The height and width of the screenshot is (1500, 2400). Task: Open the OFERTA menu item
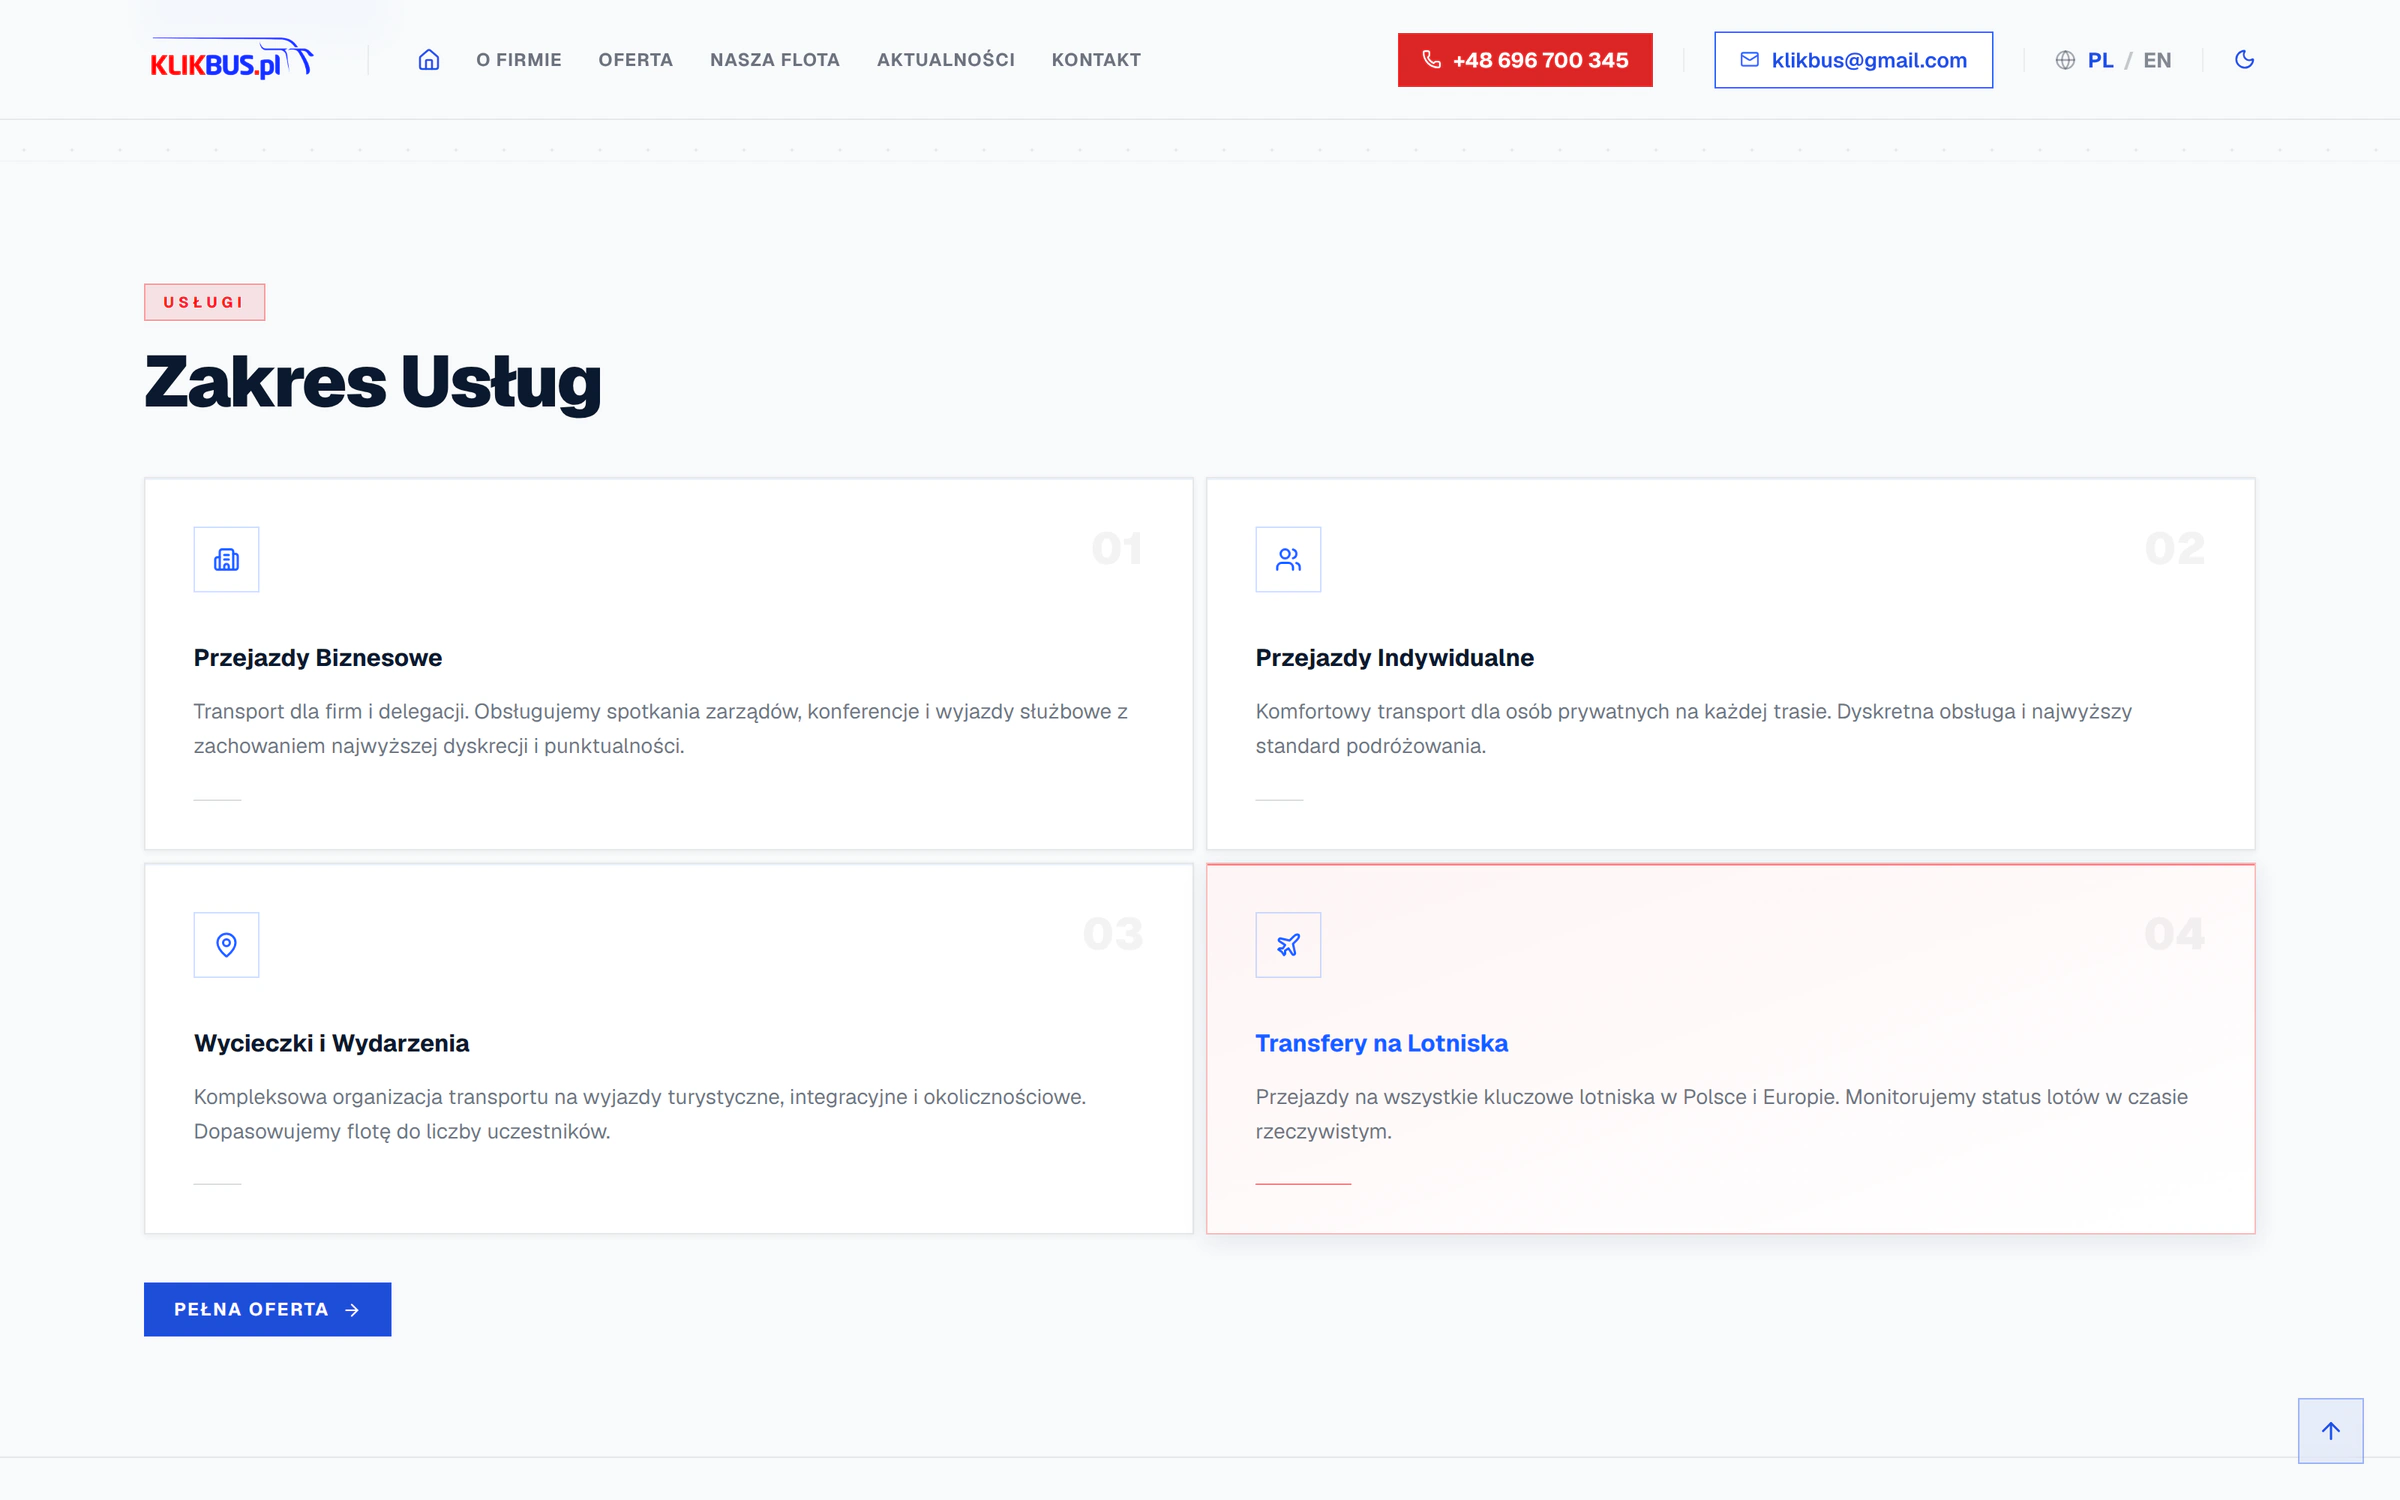point(636,60)
